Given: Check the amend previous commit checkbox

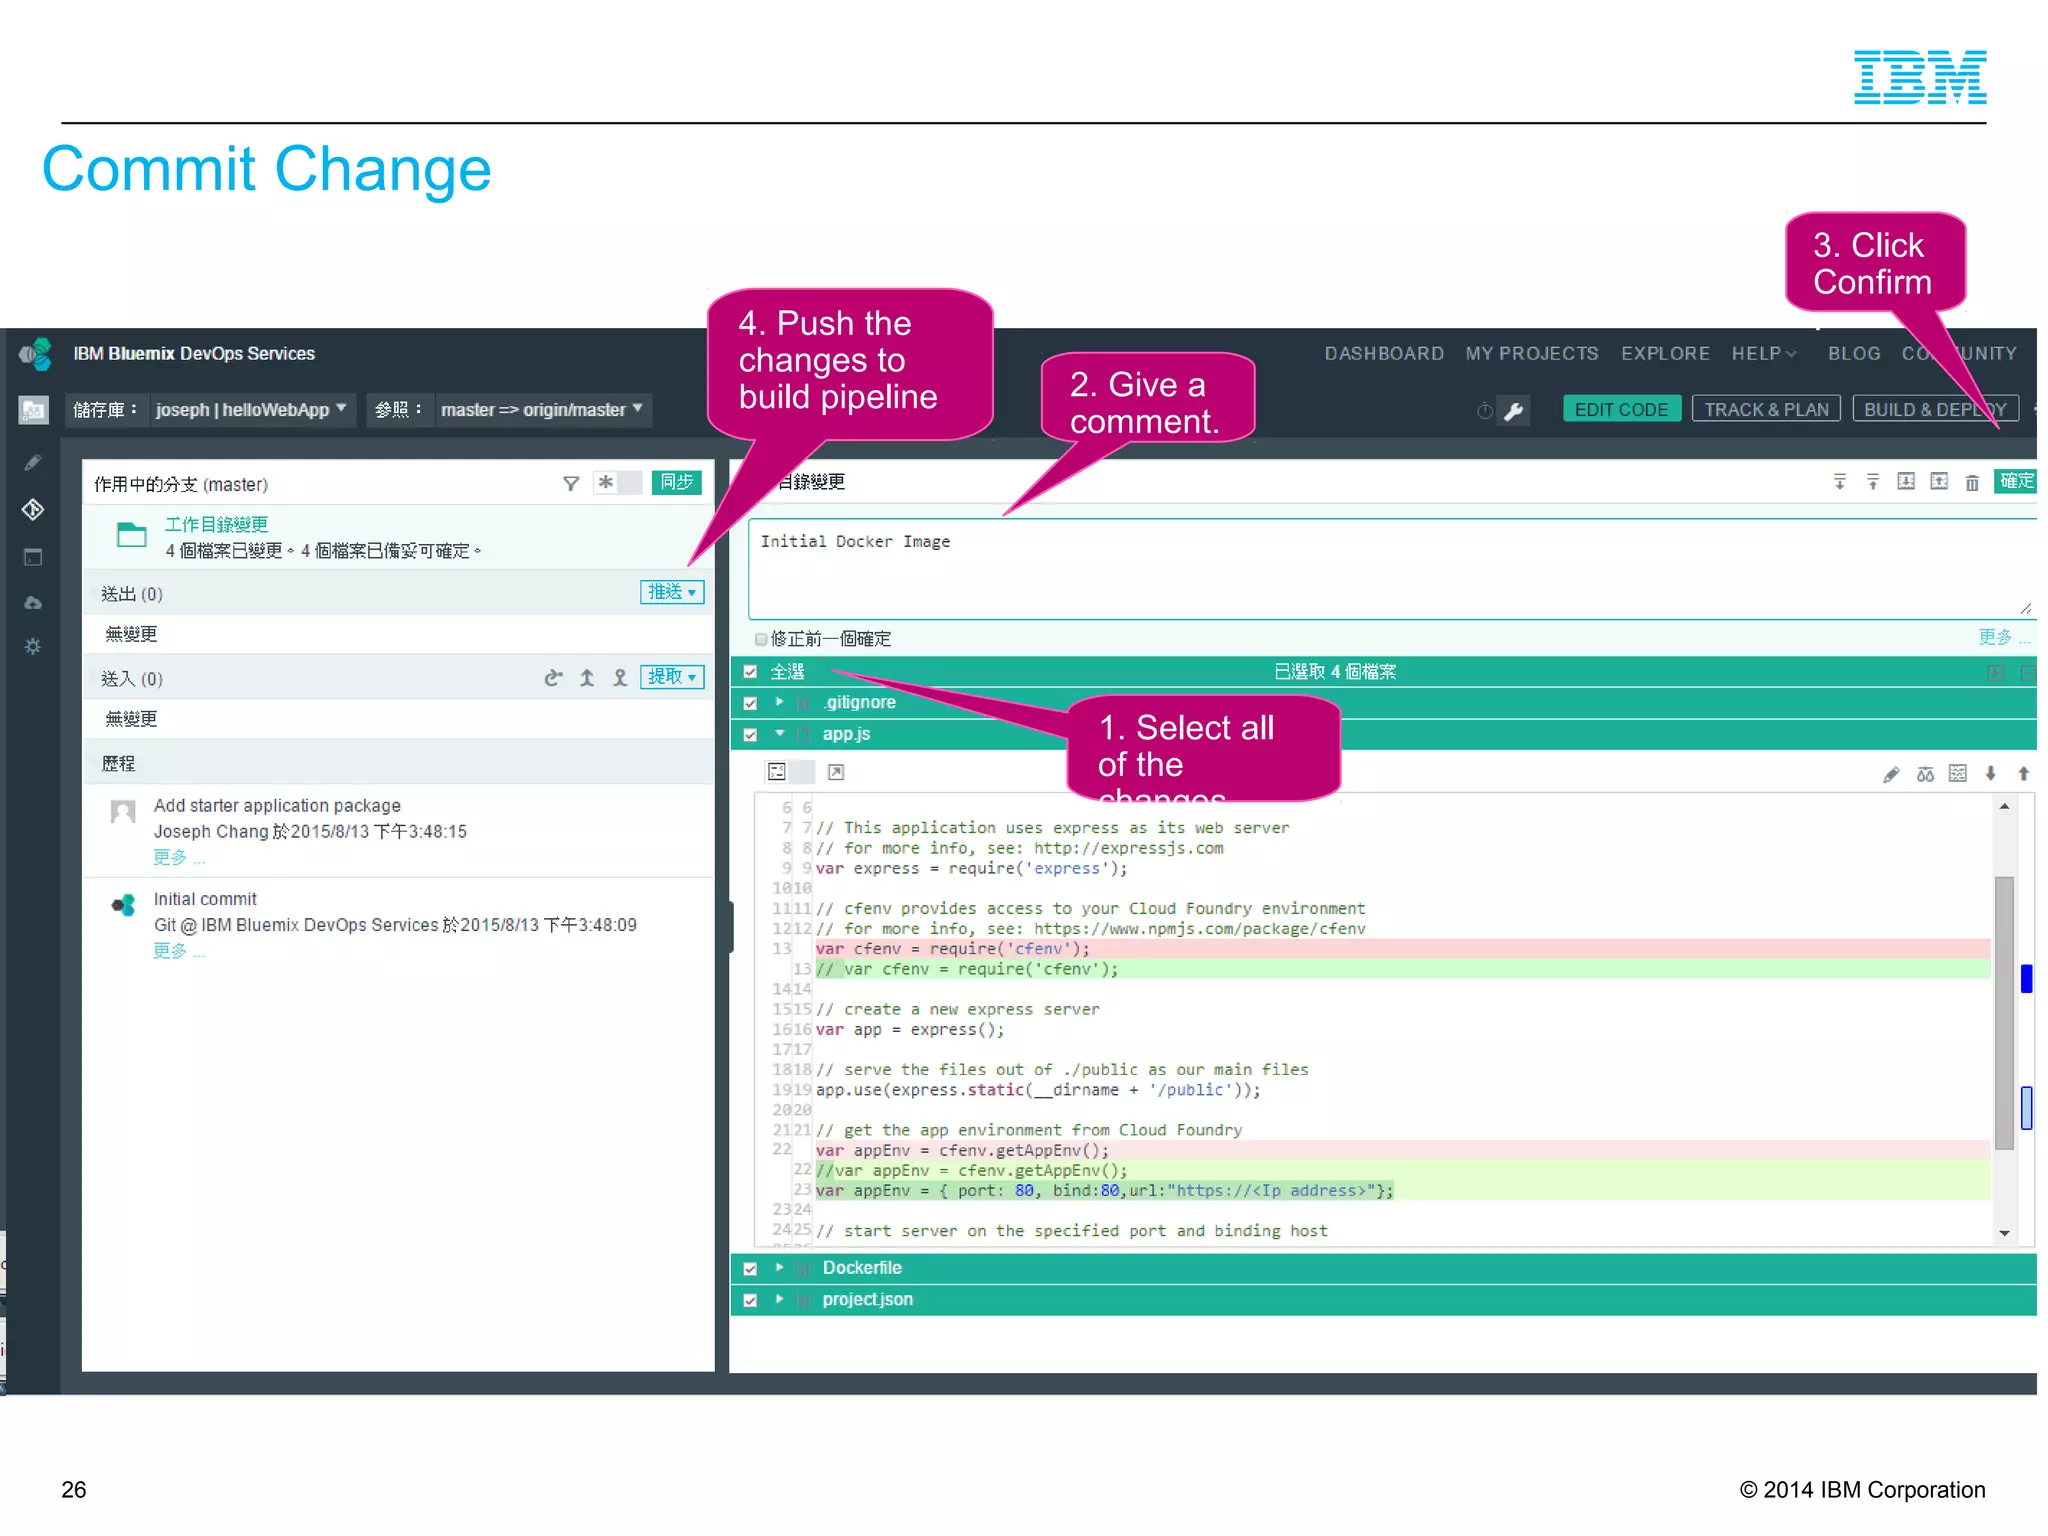Looking at the screenshot, I should 761,639.
